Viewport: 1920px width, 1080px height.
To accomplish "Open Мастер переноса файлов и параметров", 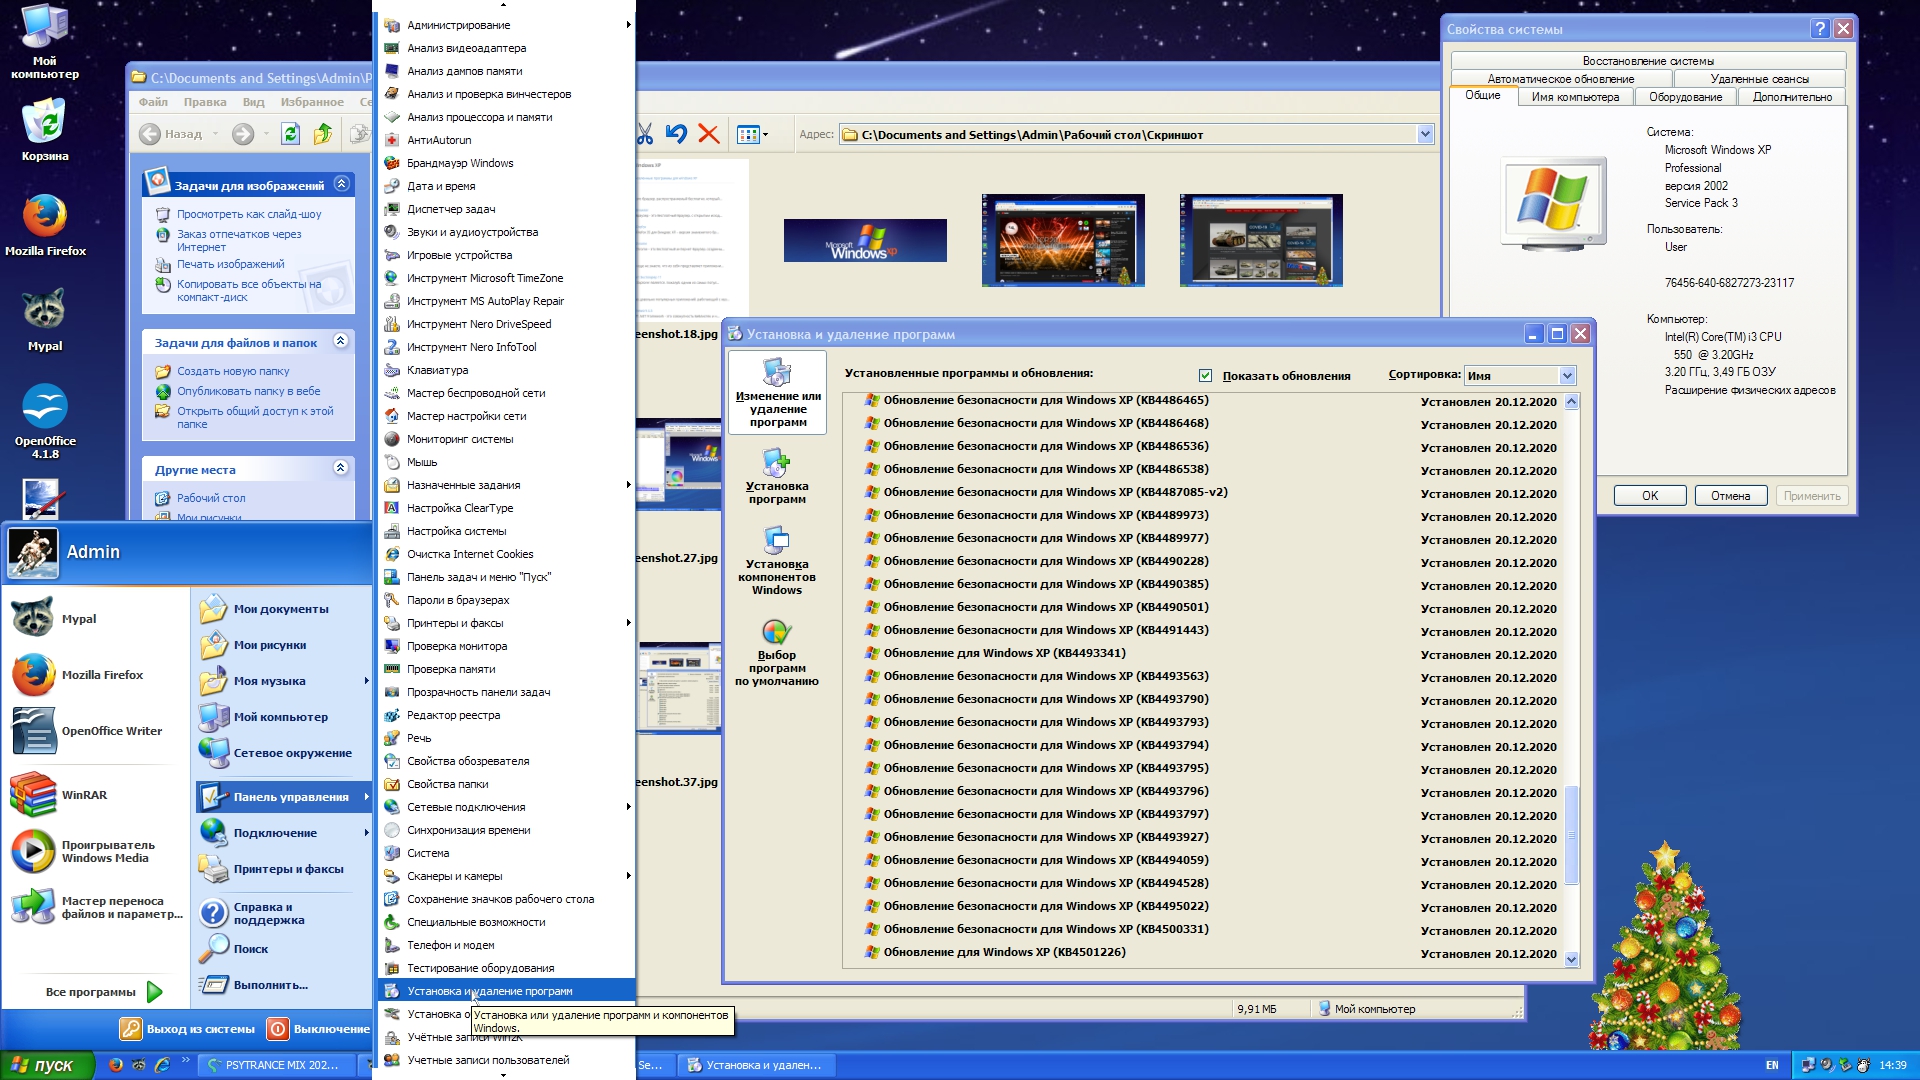I will pos(97,907).
